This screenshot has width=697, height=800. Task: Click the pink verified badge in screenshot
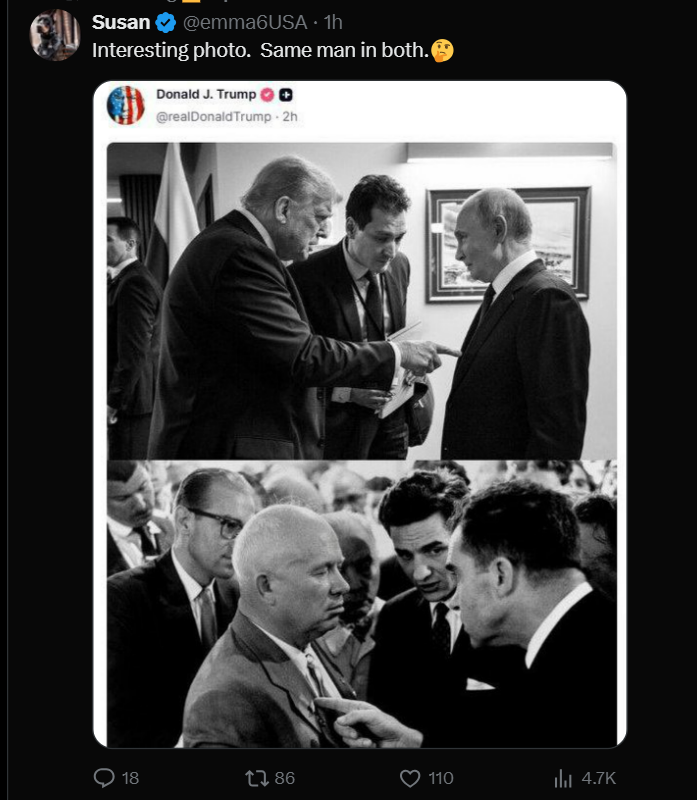(268, 95)
